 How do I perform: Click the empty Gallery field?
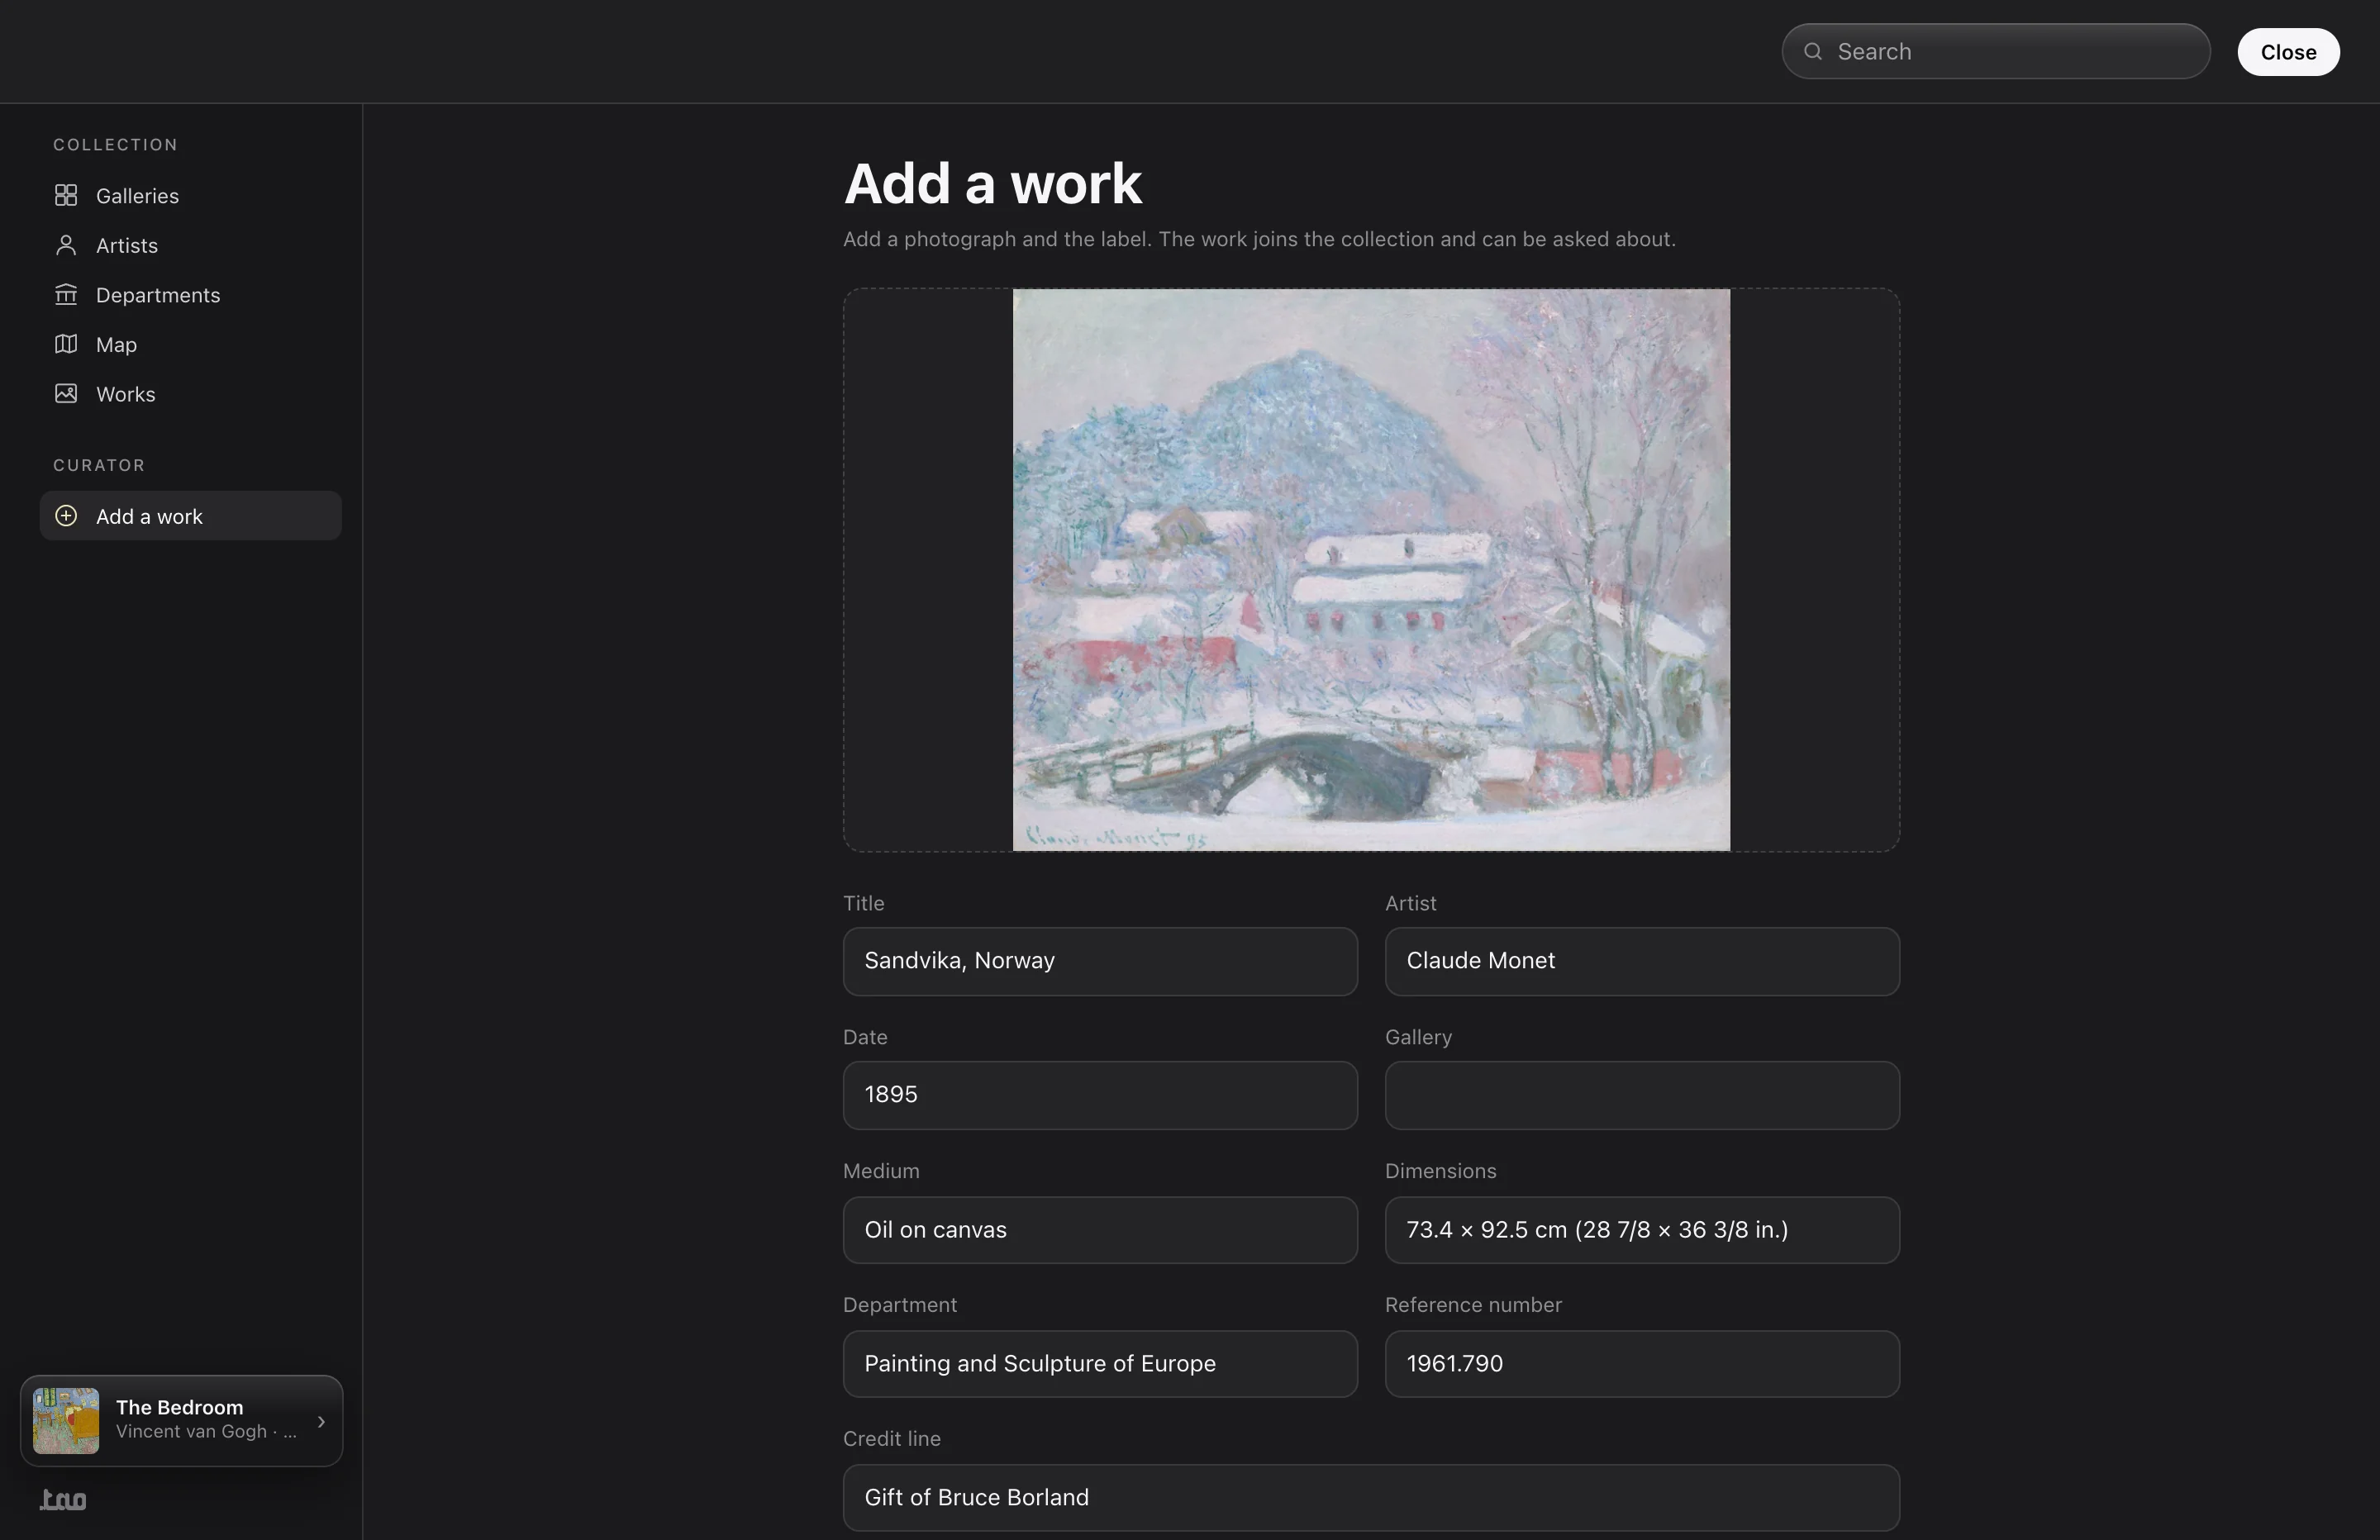pyautogui.click(x=1642, y=1095)
